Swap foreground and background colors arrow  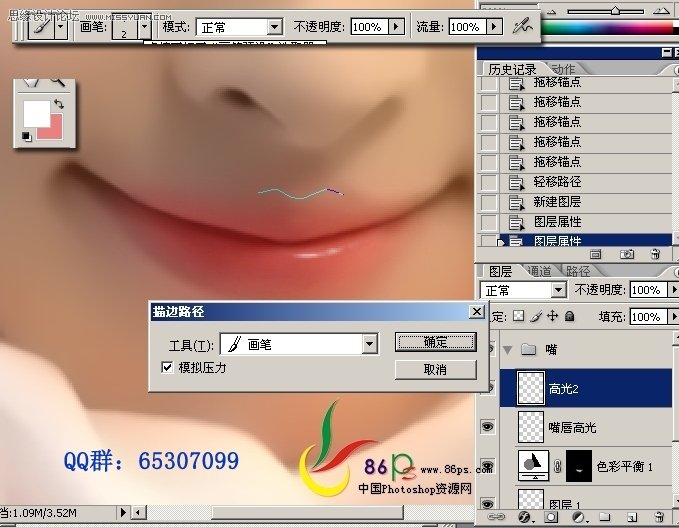(59, 104)
